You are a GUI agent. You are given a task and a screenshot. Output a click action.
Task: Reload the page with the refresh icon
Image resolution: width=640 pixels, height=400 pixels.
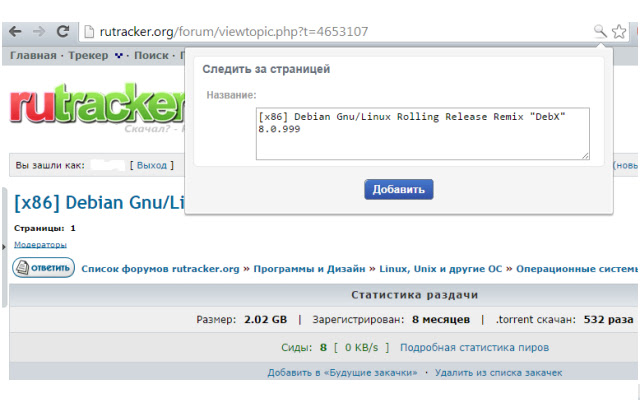(62, 31)
